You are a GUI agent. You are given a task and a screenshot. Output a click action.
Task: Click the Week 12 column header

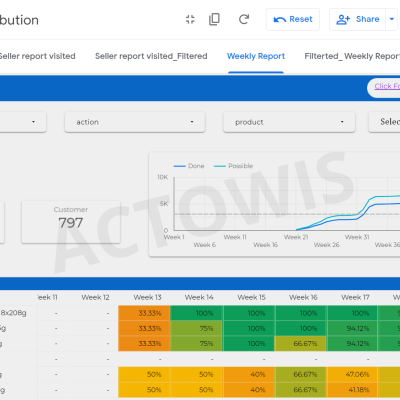(95, 297)
